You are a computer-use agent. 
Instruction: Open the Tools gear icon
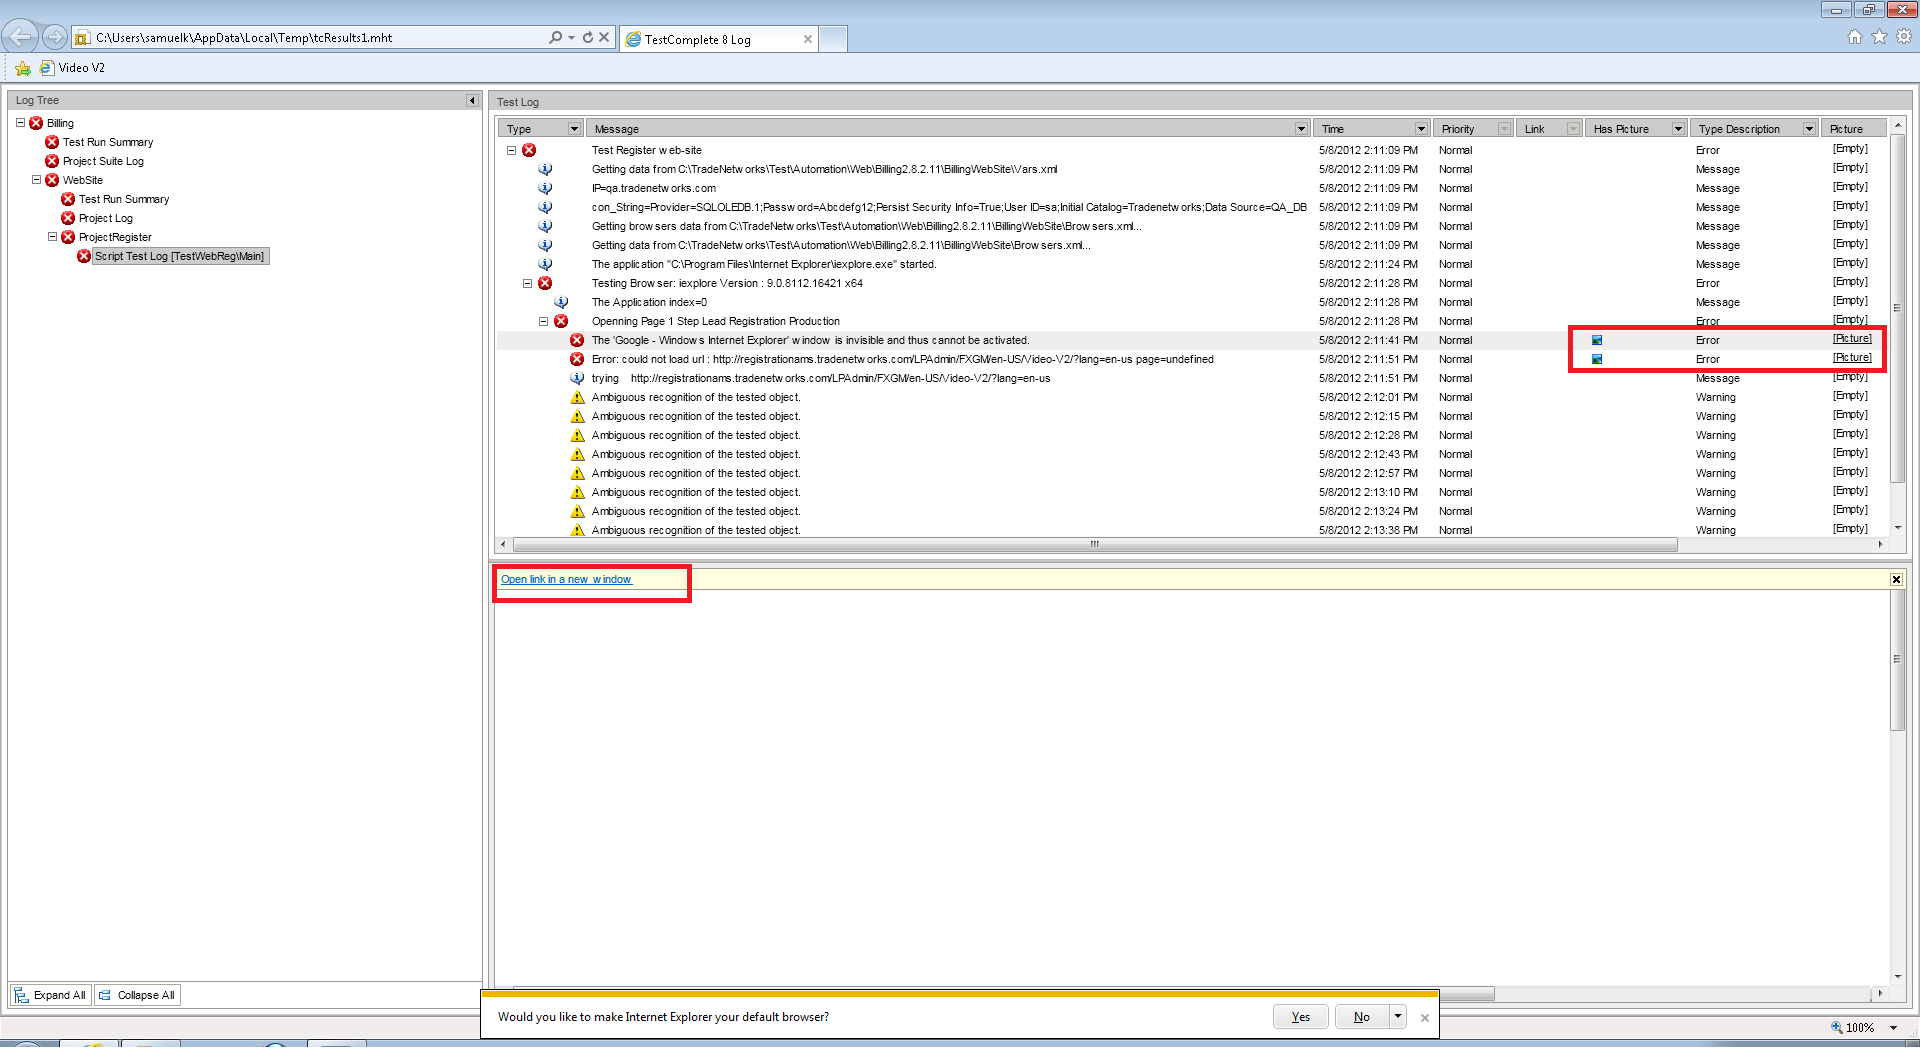pos(1904,37)
